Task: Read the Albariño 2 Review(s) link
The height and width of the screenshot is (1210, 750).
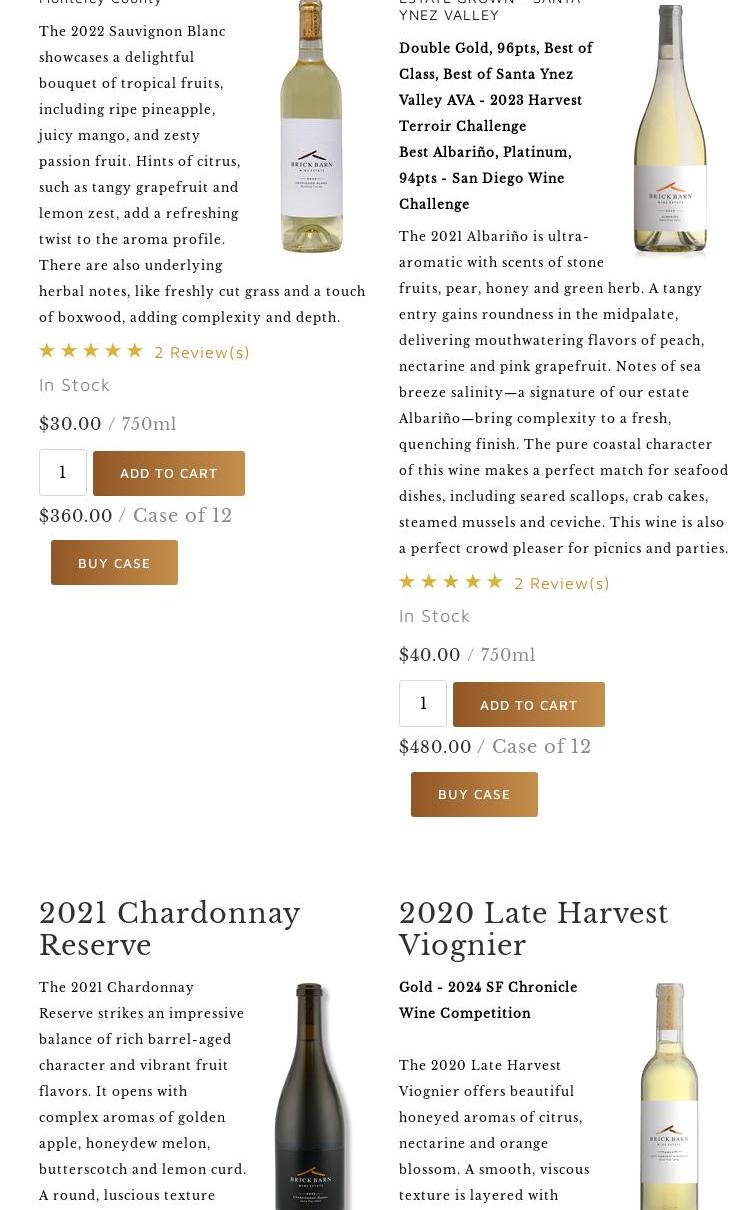Action: 562,583
